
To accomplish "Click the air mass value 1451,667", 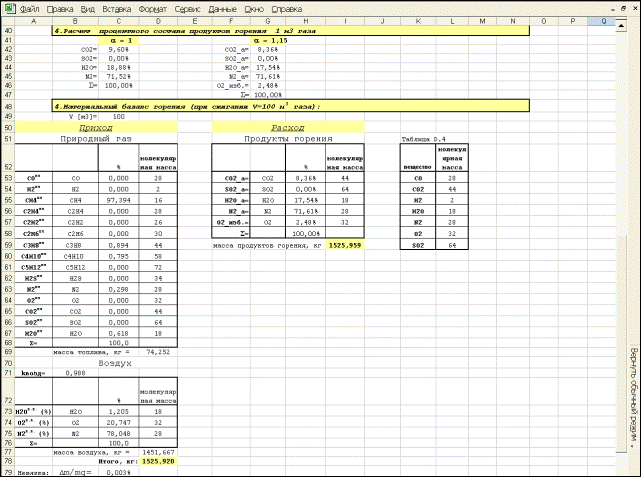I will click(158, 452).
